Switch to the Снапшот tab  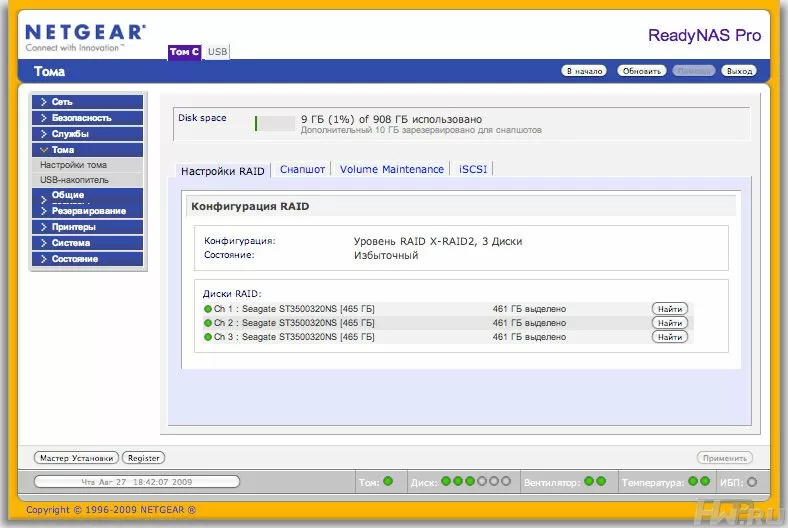pyautogui.click(x=302, y=169)
